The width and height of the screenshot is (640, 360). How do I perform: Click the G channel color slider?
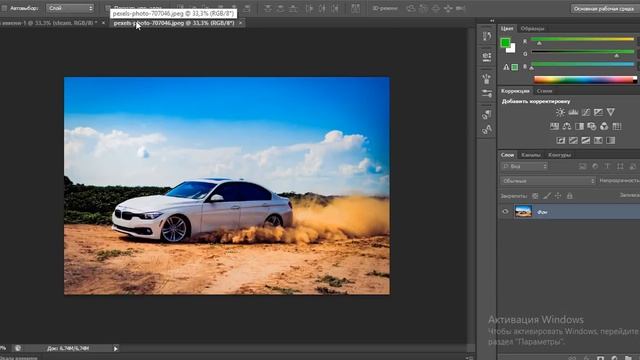pos(582,52)
